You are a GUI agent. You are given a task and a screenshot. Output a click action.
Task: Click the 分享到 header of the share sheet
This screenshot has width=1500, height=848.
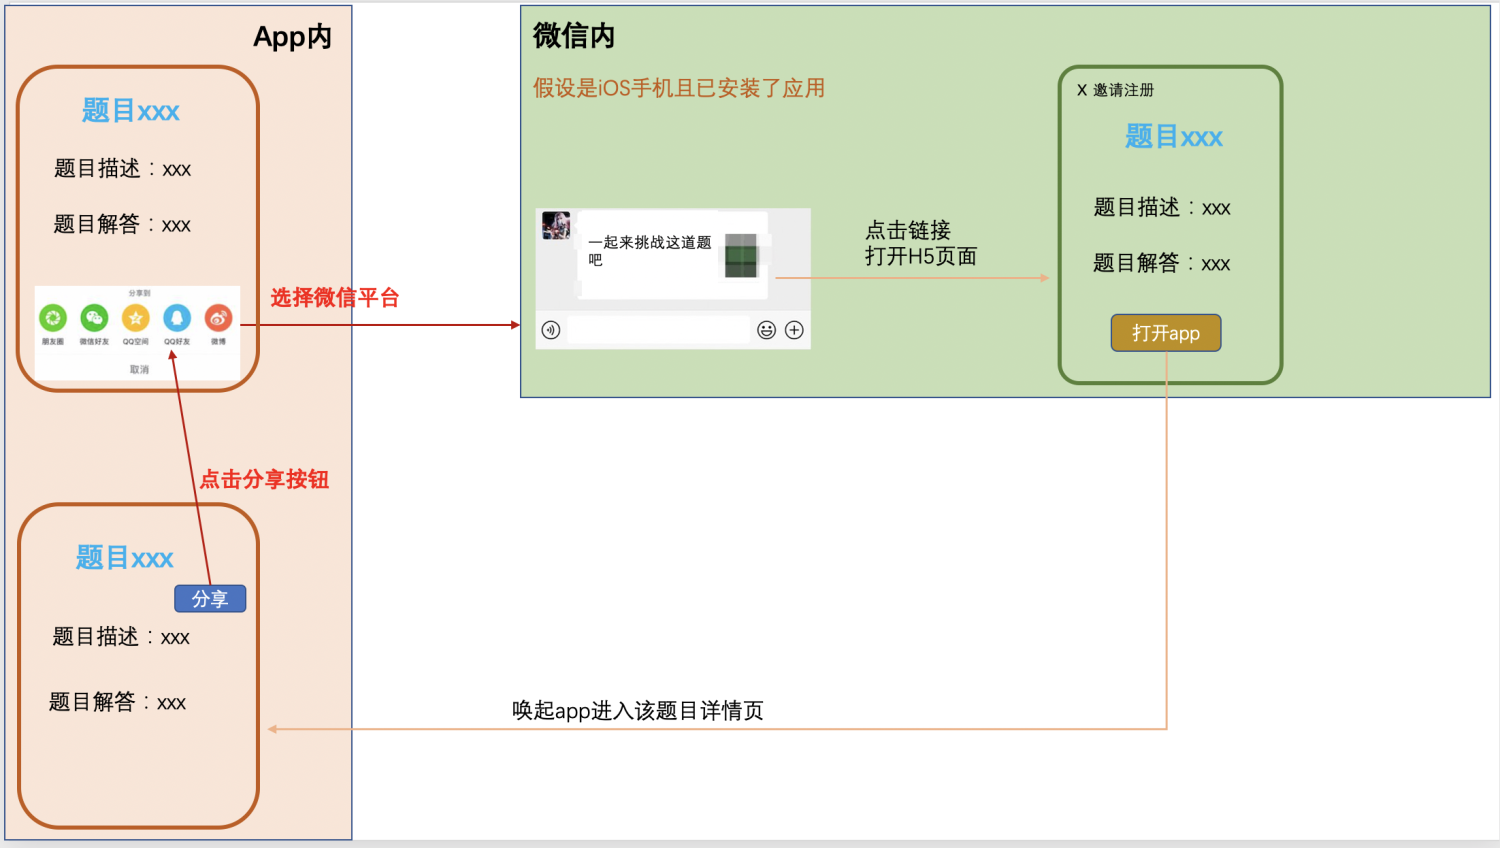[x=139, y=293]
